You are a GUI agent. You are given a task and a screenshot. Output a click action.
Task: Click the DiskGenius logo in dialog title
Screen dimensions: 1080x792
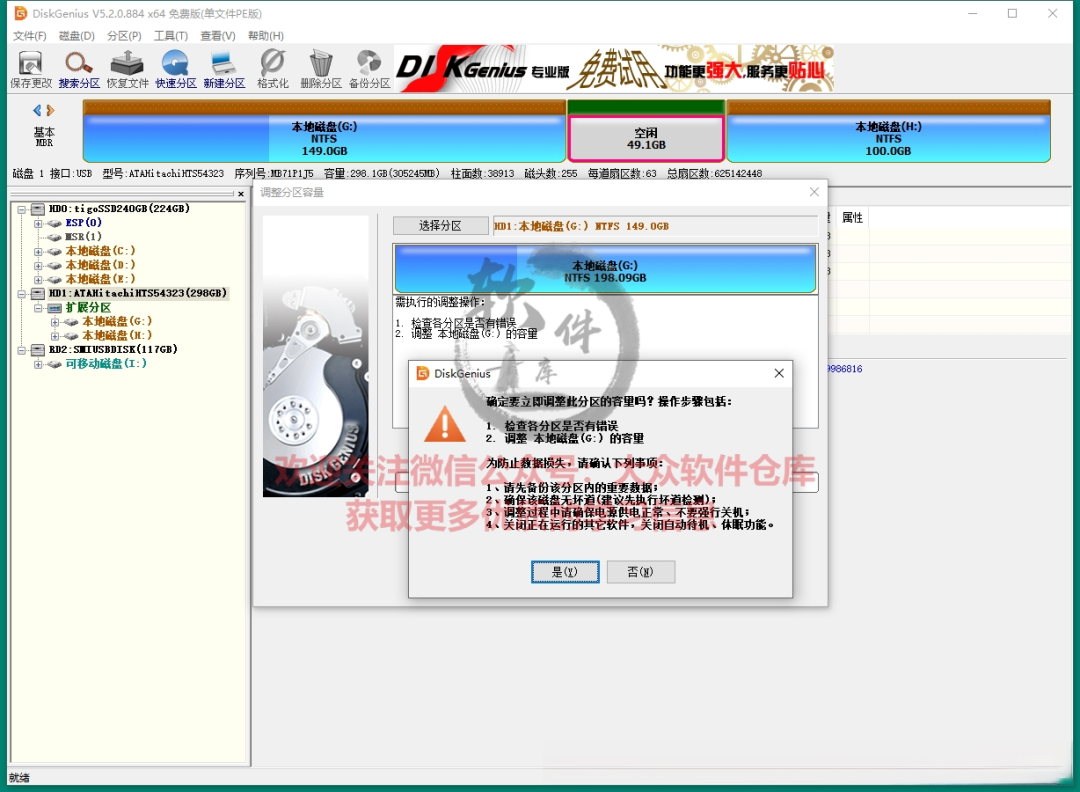point(423,373)
